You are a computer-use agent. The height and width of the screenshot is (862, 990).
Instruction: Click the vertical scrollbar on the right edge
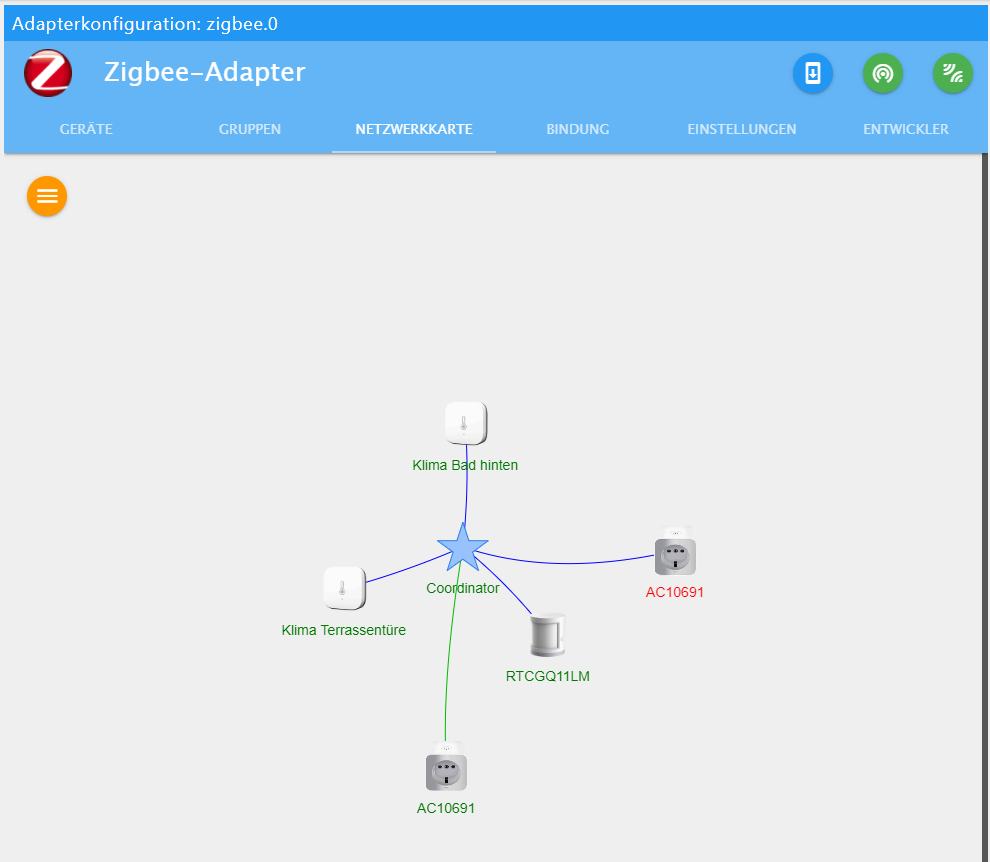tap(985, 505)
